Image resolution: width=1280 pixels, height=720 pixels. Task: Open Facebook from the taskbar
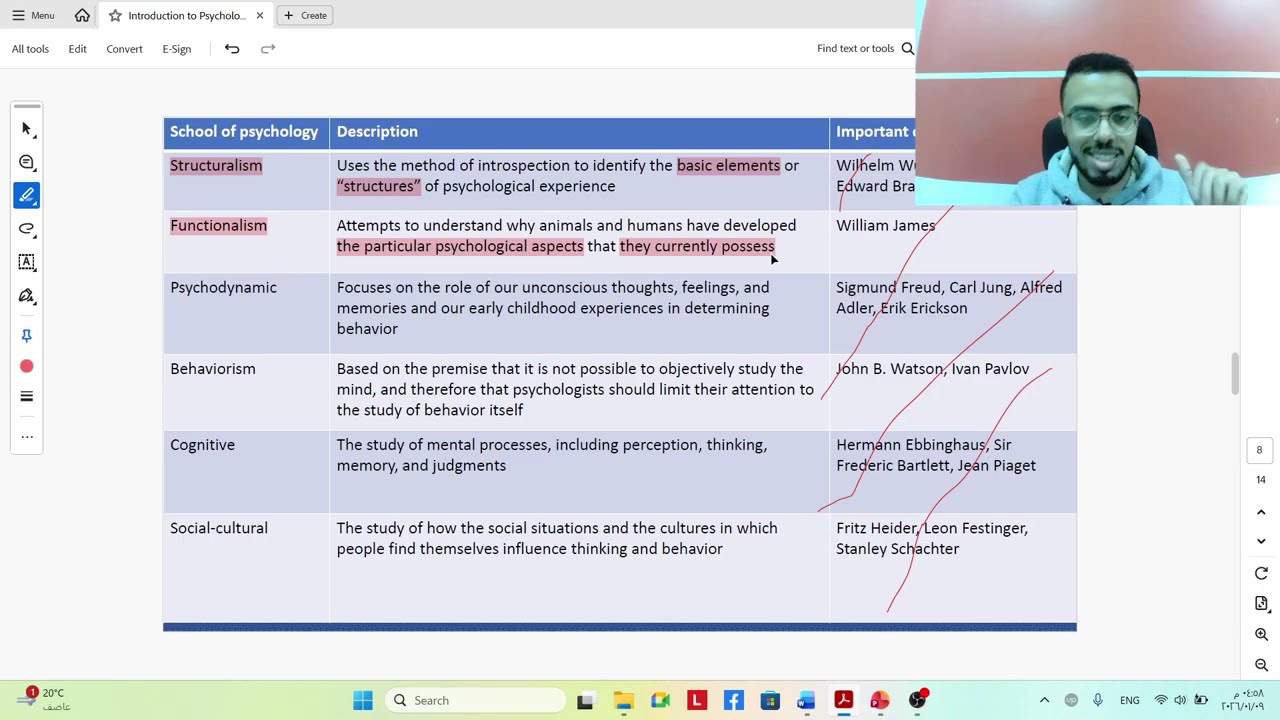point(733,700)
